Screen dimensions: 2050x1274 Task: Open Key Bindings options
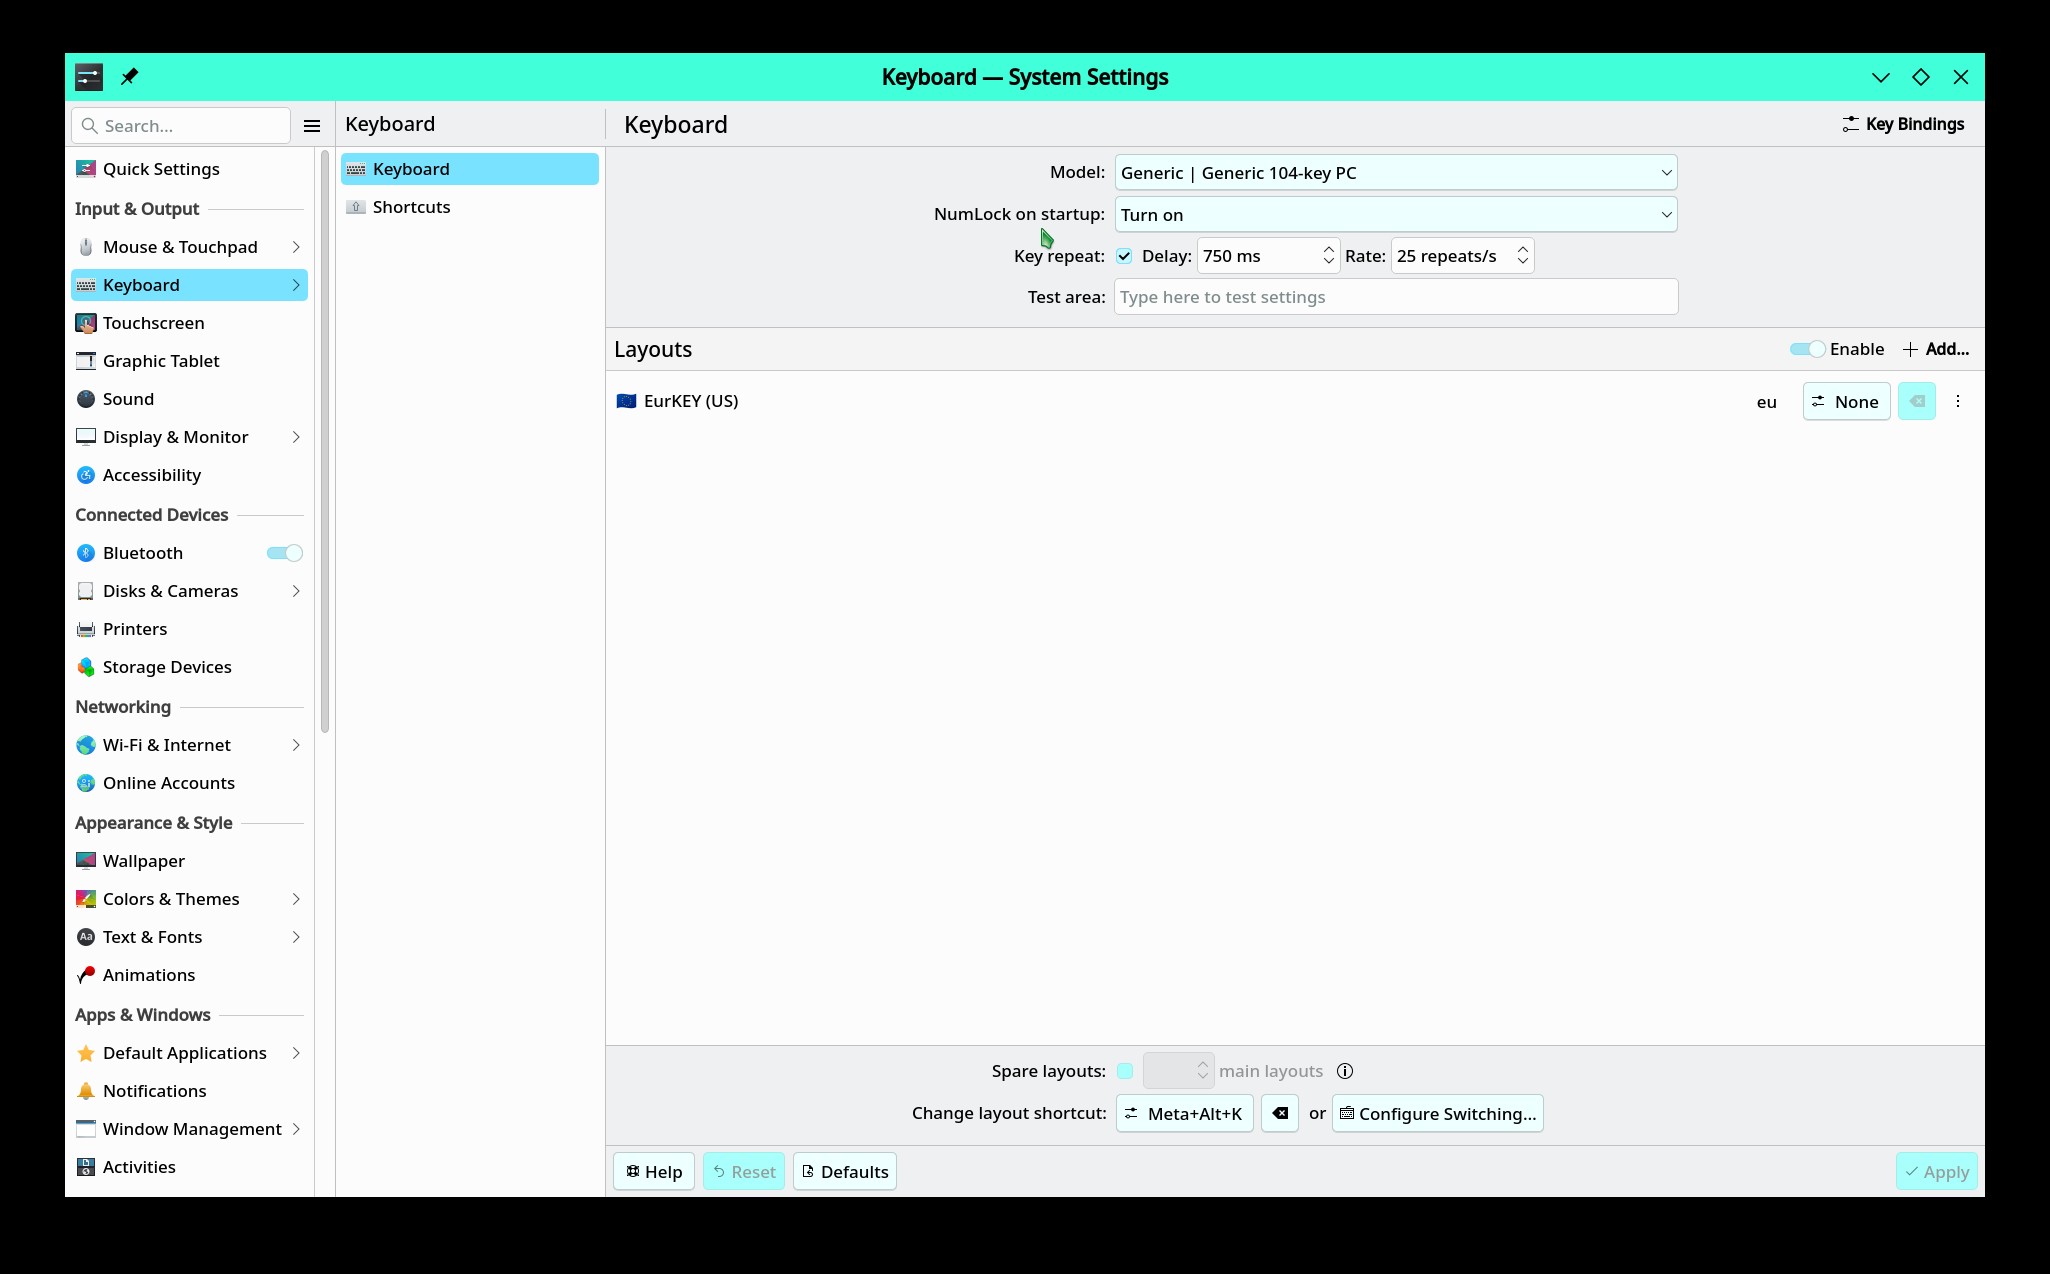[x=1903, y=124]
